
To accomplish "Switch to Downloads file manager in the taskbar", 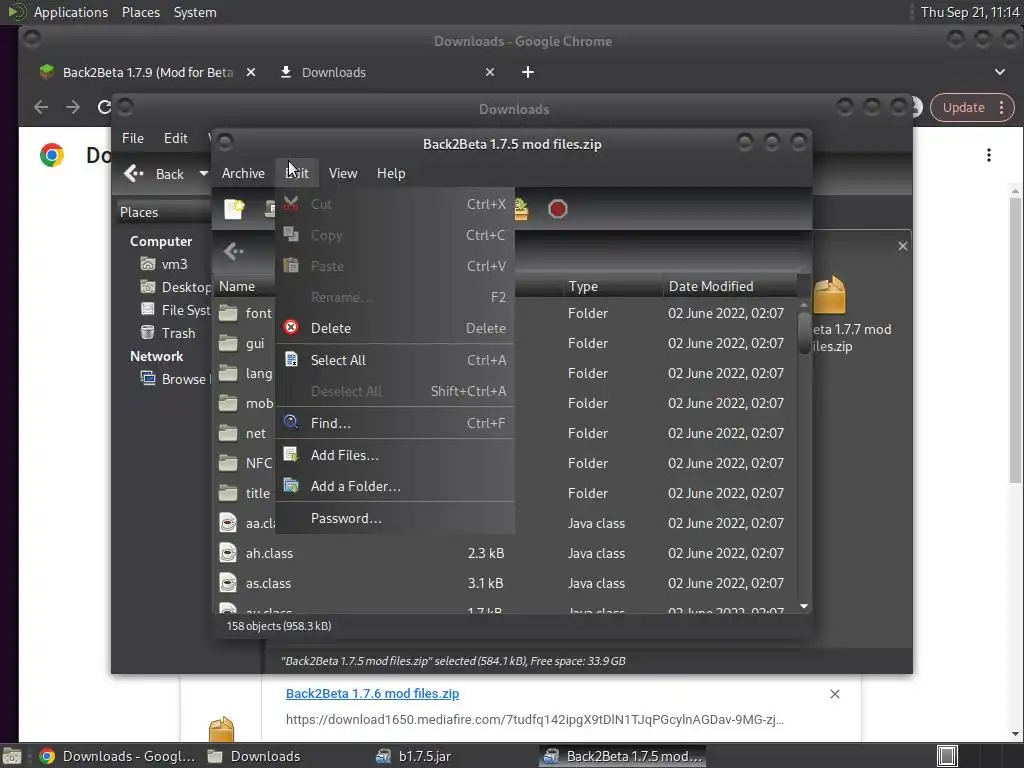I will [255, 756].
